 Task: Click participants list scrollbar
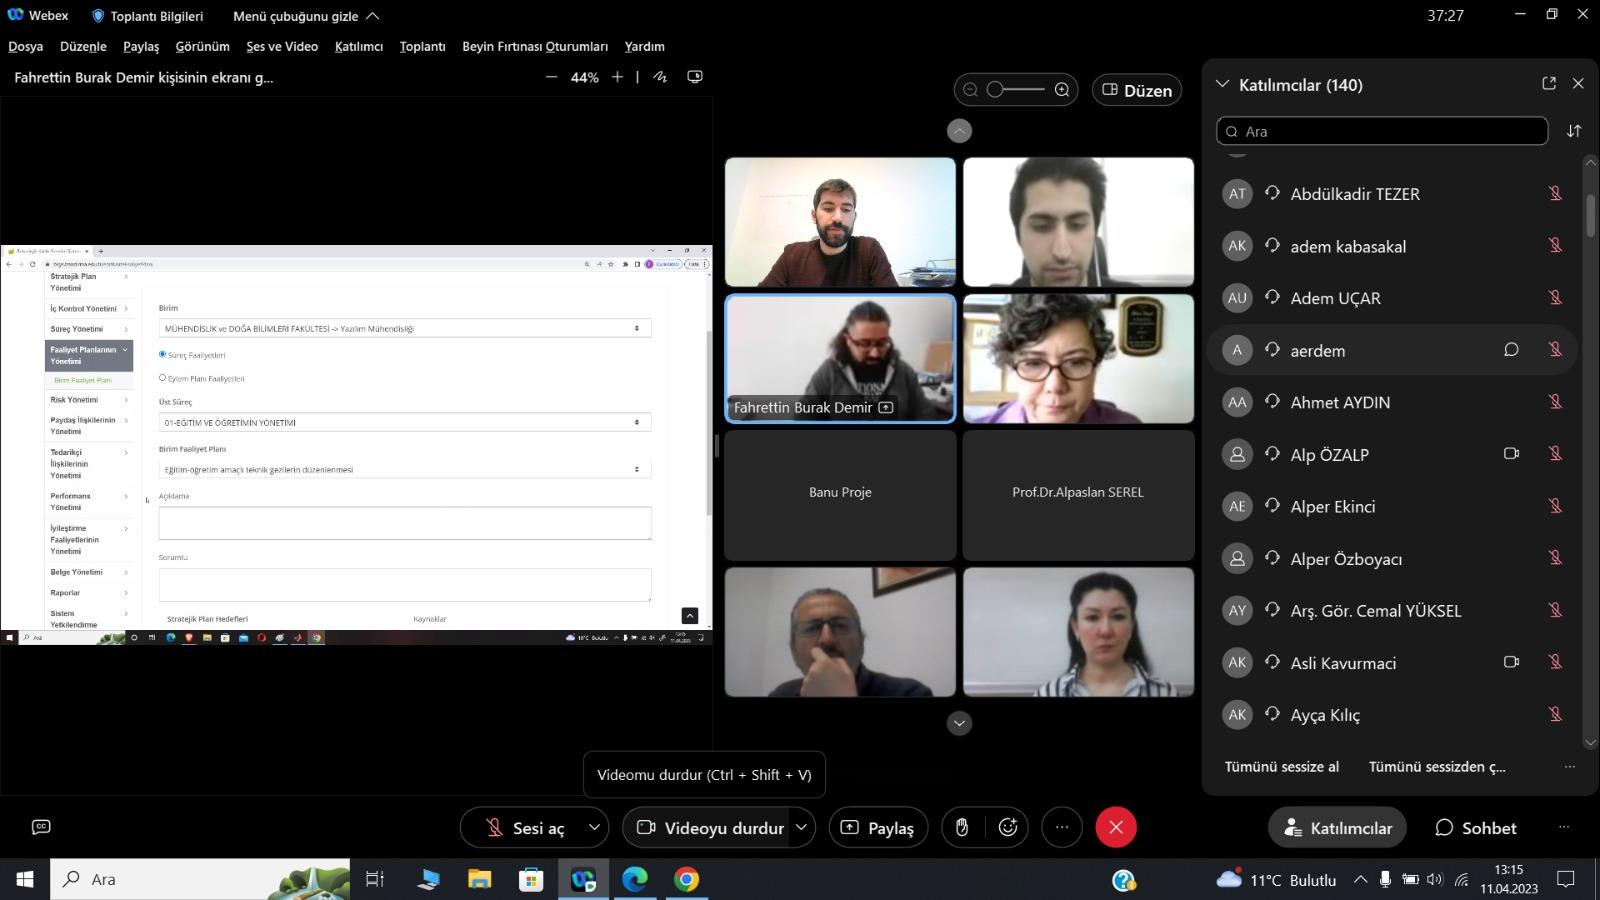[1590, 215]
